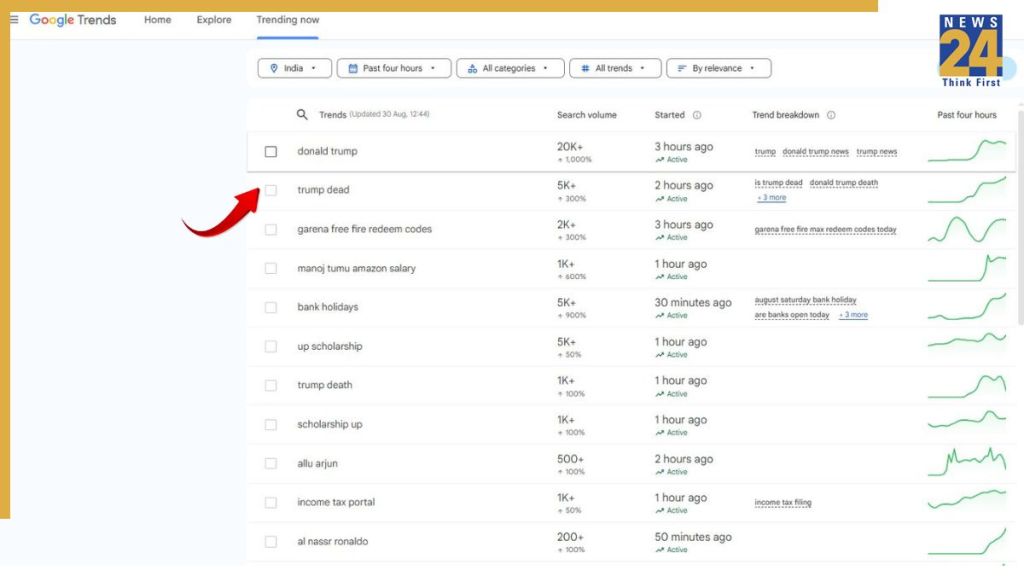Open the India location dropdown
Image resolution: width=1024 pixels, height=576 pixels.
point(294,68)
